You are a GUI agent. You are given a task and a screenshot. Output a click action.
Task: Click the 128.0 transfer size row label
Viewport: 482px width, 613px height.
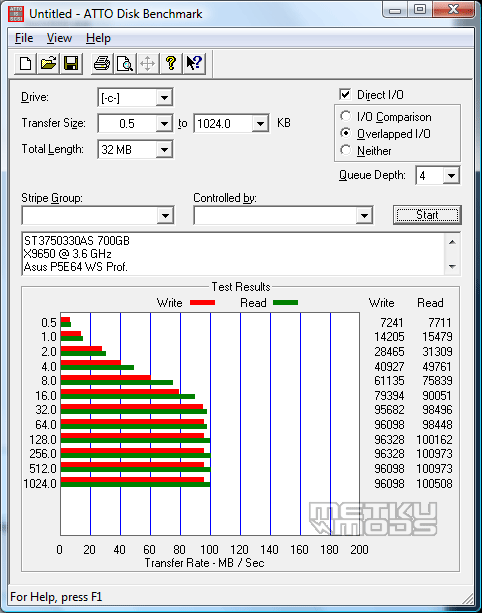pos(43,439)
